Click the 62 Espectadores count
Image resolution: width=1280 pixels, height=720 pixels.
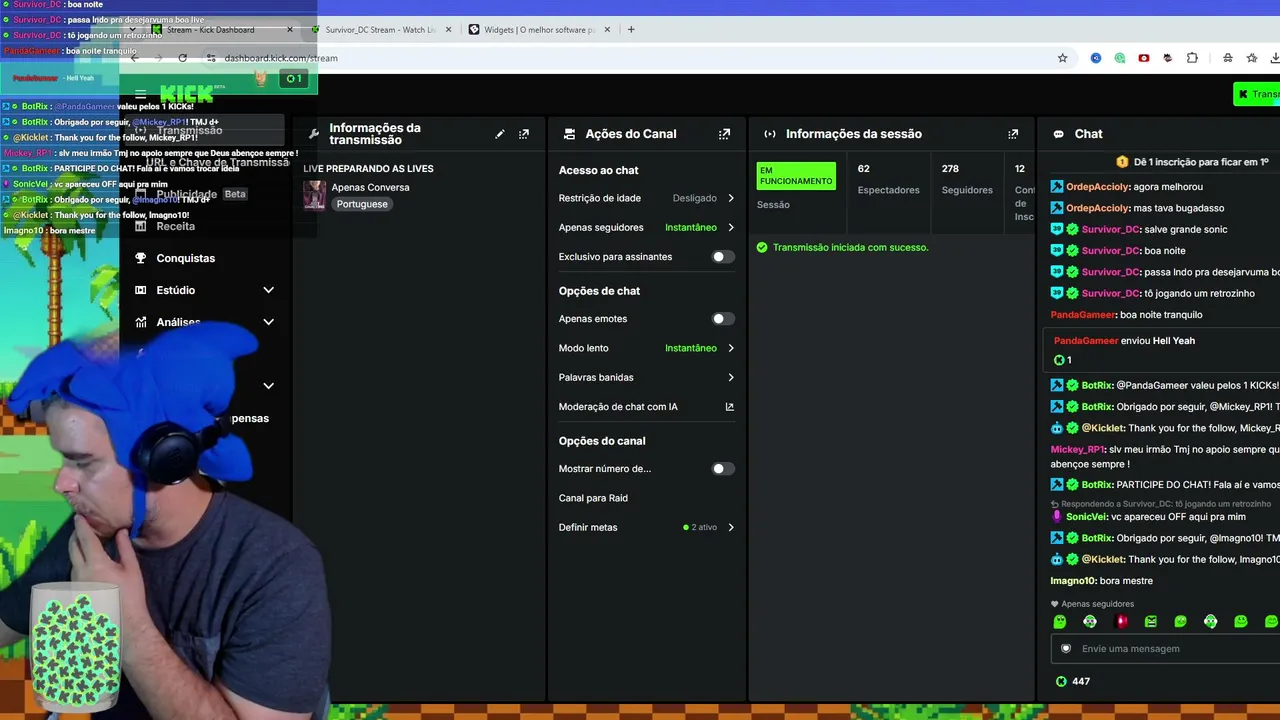[x=888, y=179]
